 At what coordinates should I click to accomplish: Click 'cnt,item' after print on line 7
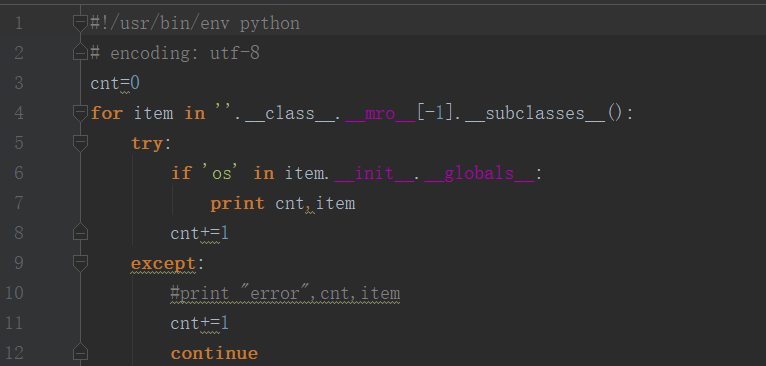pyautogui.click(x=315, y=203)
